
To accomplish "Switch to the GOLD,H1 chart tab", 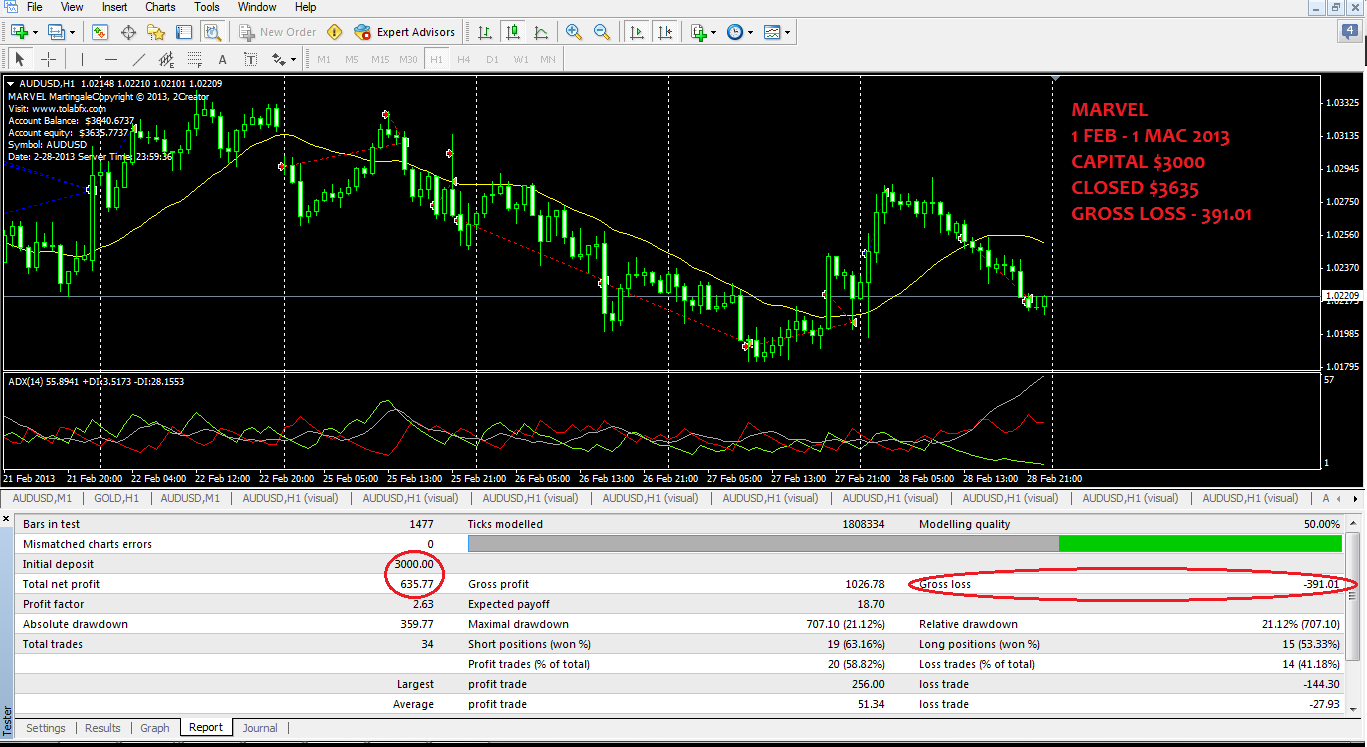I will point(115,498).
